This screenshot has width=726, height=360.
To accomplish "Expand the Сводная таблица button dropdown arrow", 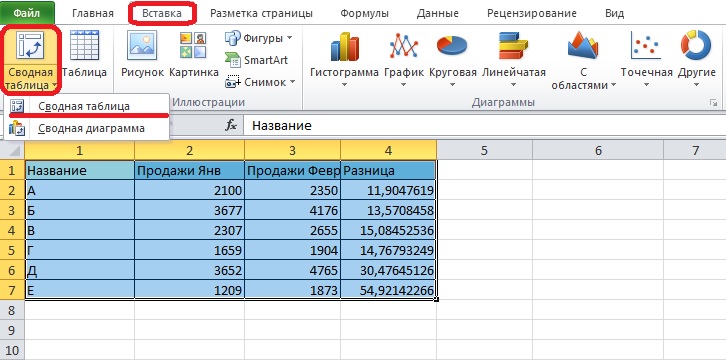I will (x=55, y=86).
